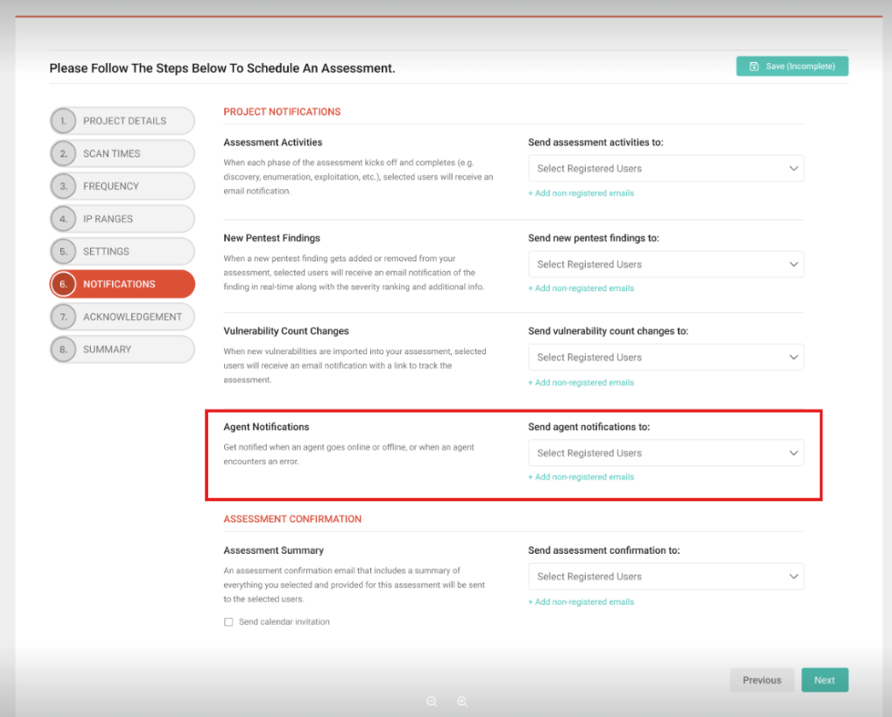The width and height of the screenshot is (892, 717).
Task: Open the Summary step
Action: tap(122, 349)
